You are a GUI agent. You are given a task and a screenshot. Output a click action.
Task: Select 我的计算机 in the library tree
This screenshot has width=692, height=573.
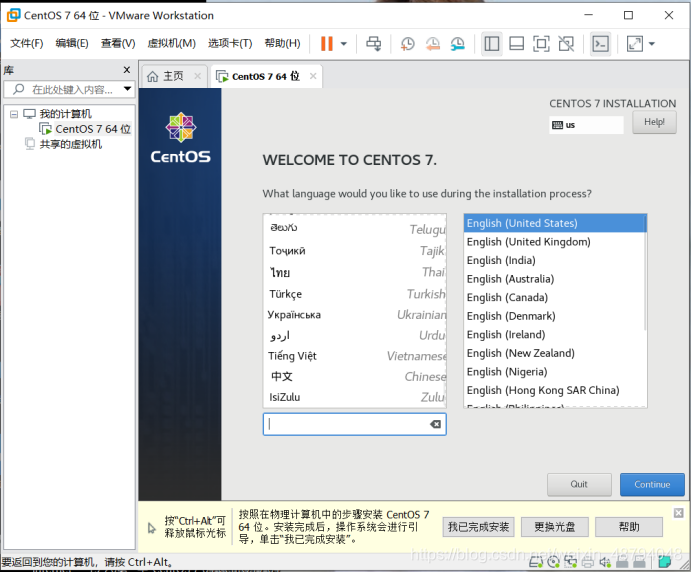pos(65,114)
